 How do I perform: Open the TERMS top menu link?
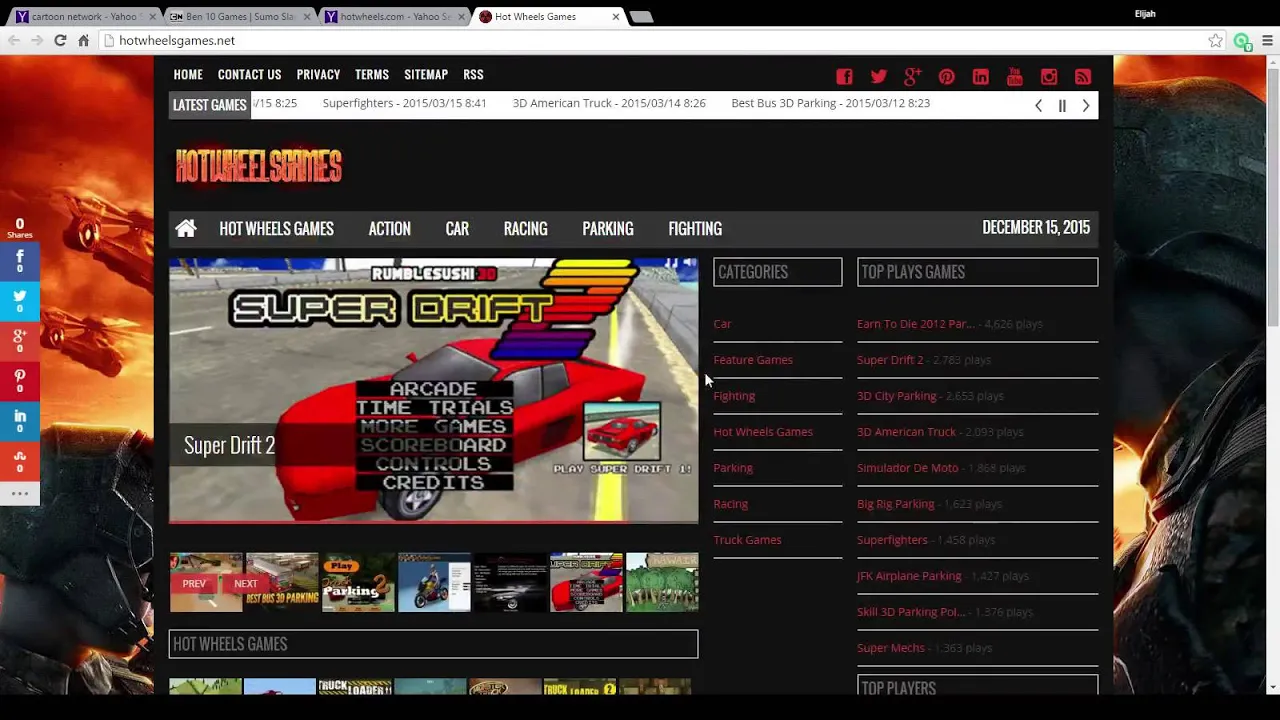[371, 74]
